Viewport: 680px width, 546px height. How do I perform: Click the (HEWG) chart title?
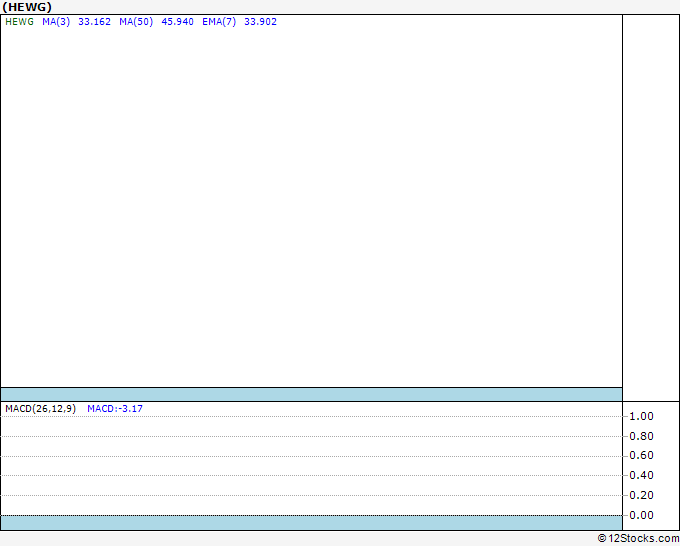[27, 7]
